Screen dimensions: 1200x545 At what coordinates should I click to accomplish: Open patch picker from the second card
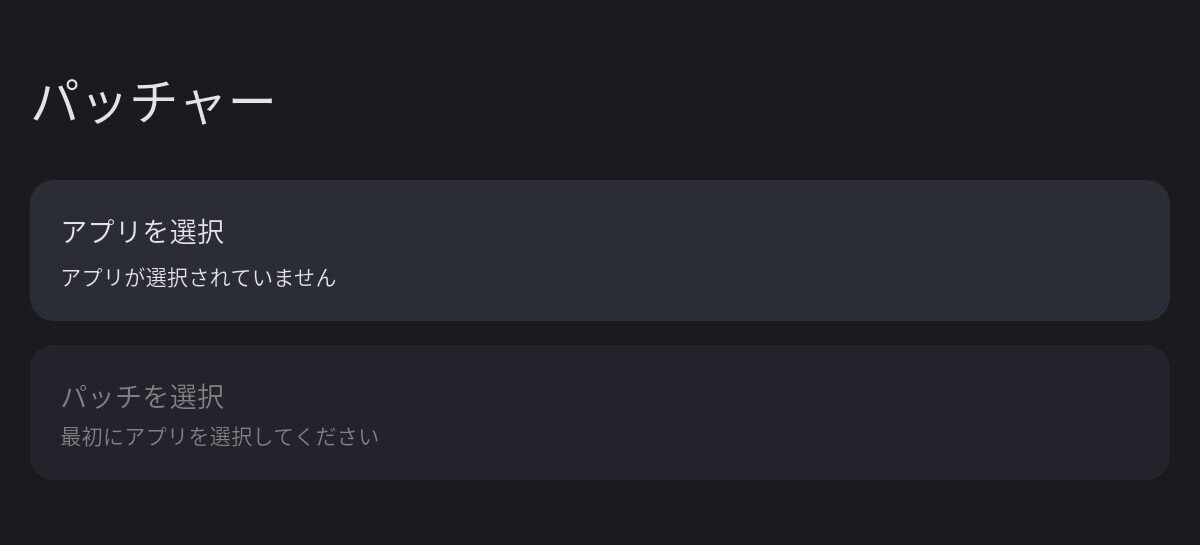(600, 412)
